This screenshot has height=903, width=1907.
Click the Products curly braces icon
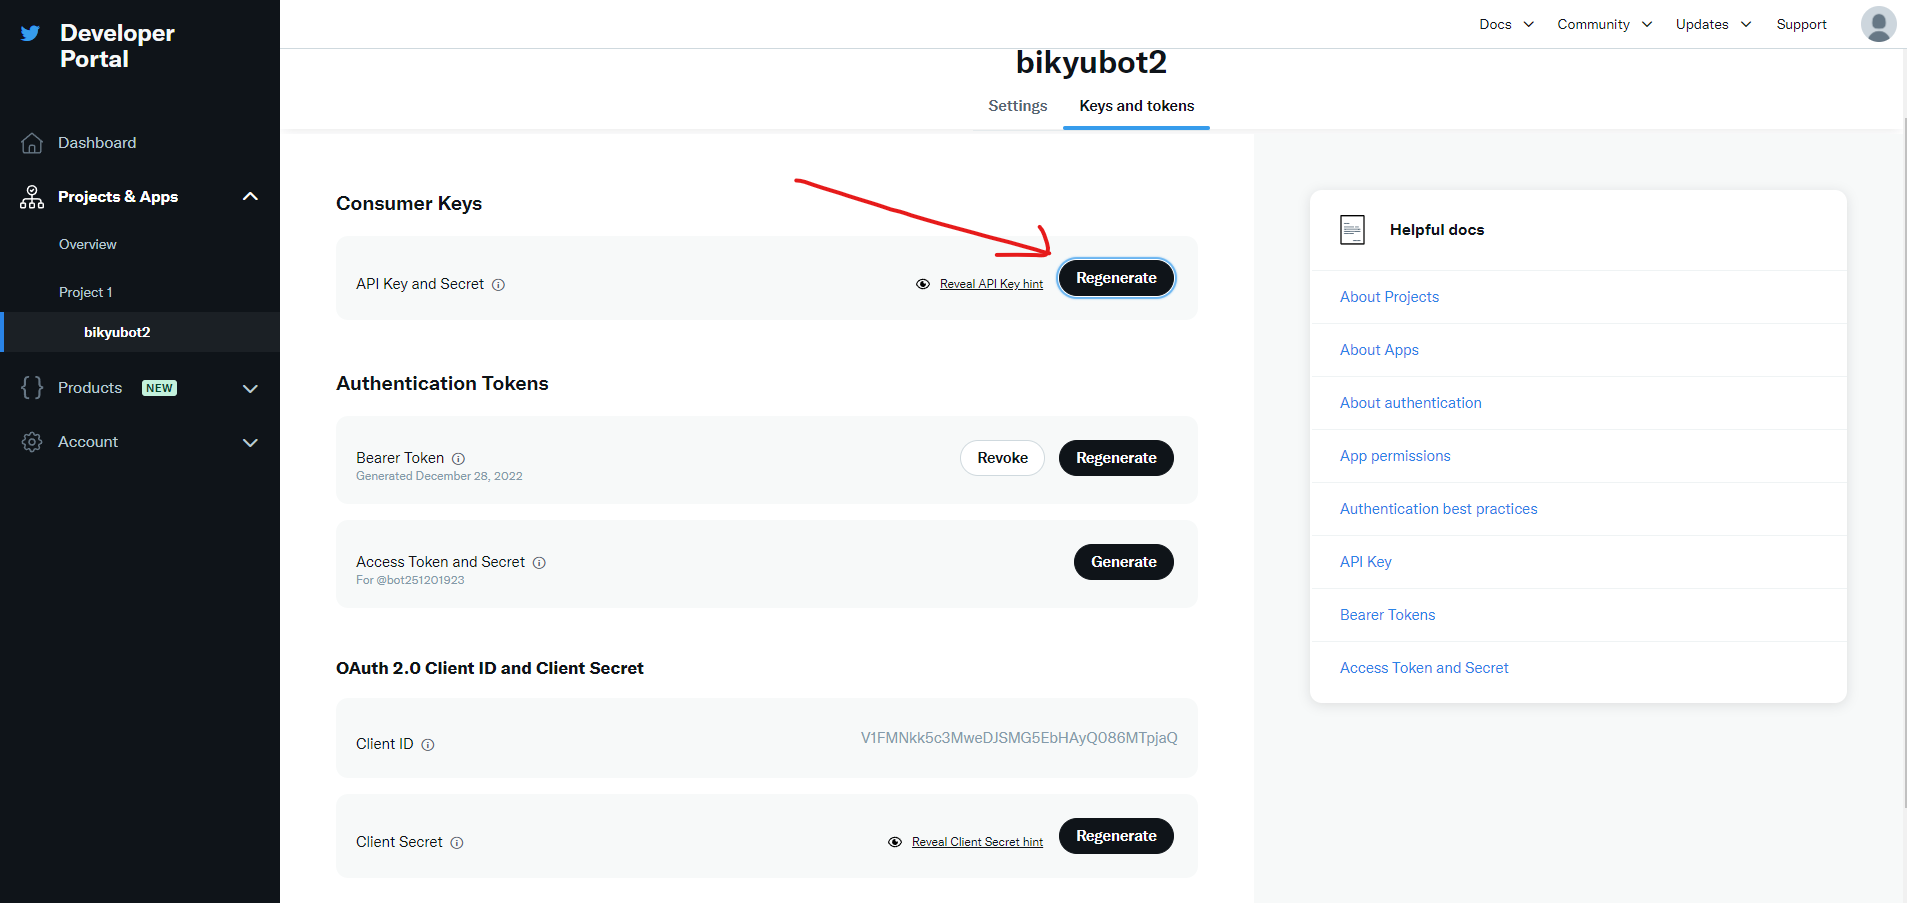32,388
